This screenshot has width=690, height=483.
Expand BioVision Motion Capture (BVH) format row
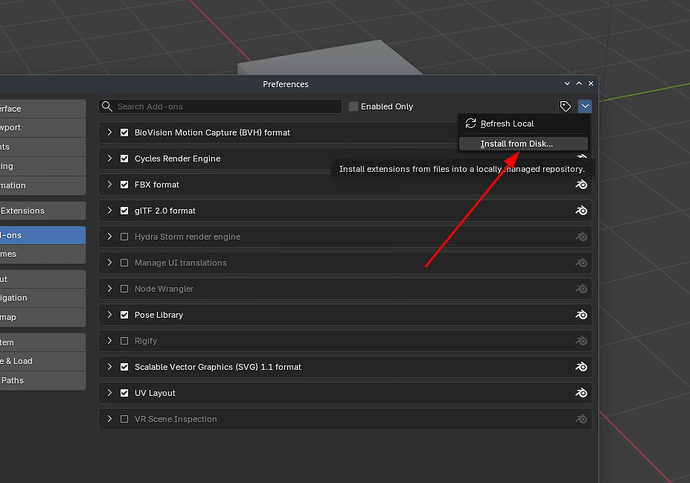pos(110,132)
